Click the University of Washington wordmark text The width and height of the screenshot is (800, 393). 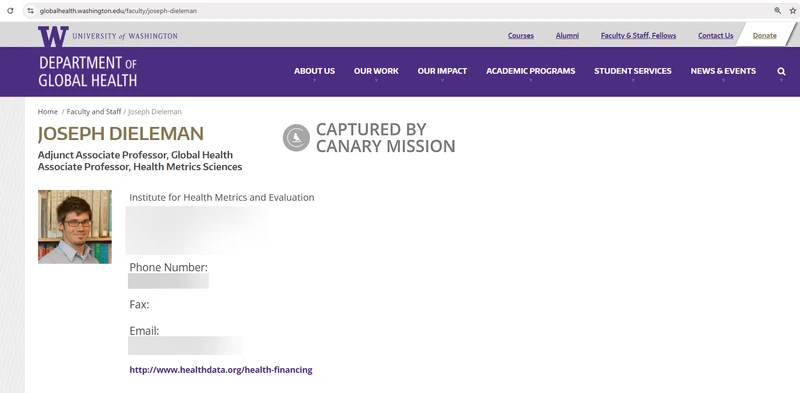[125, 36]
